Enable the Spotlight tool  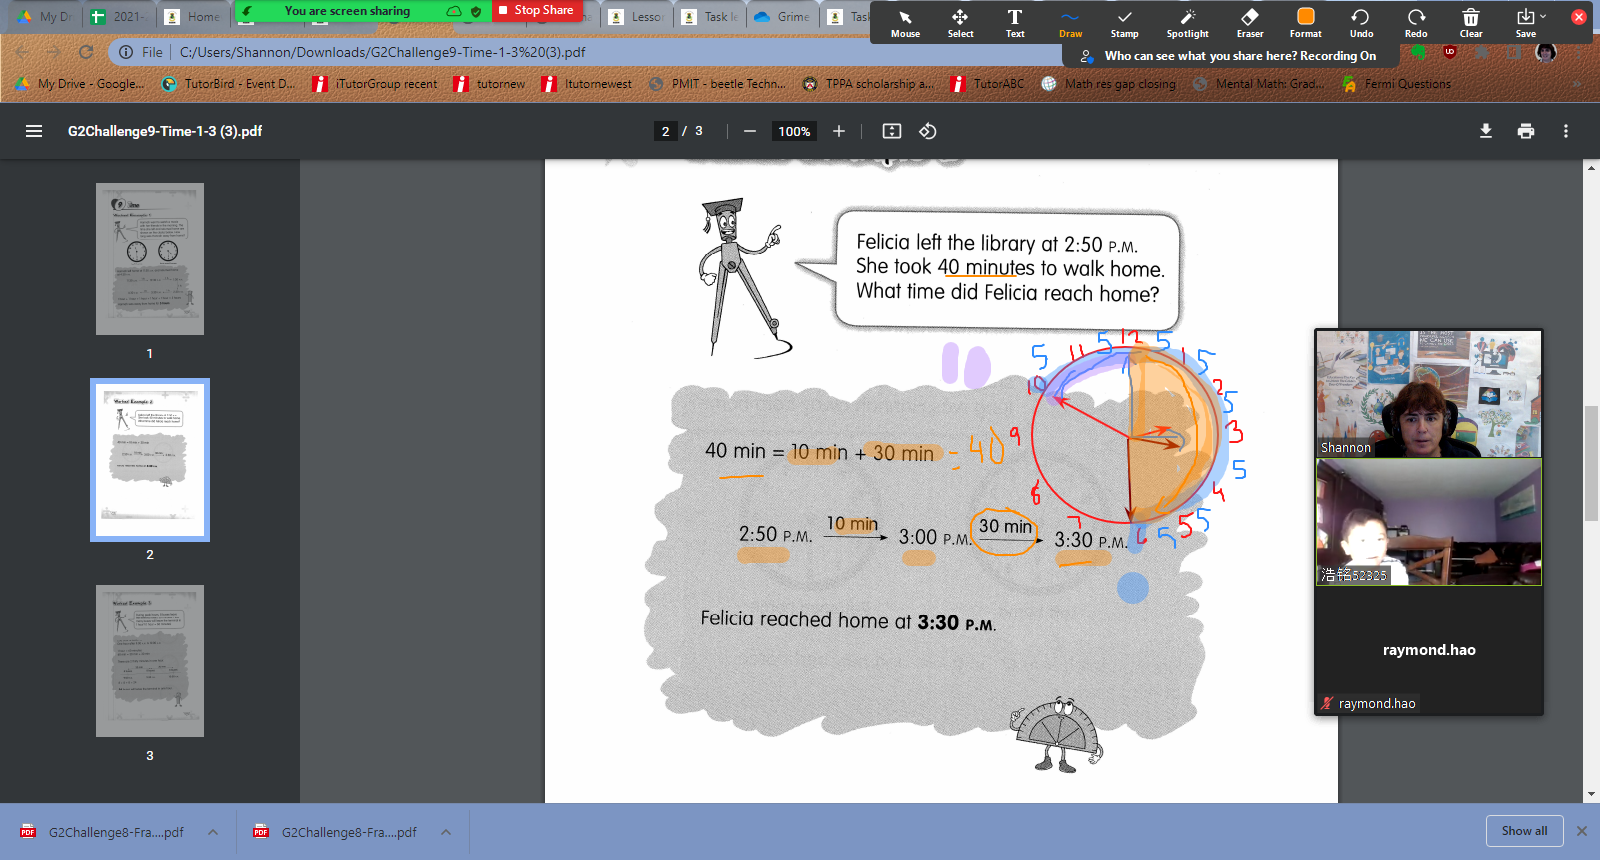coord(1187,23)
